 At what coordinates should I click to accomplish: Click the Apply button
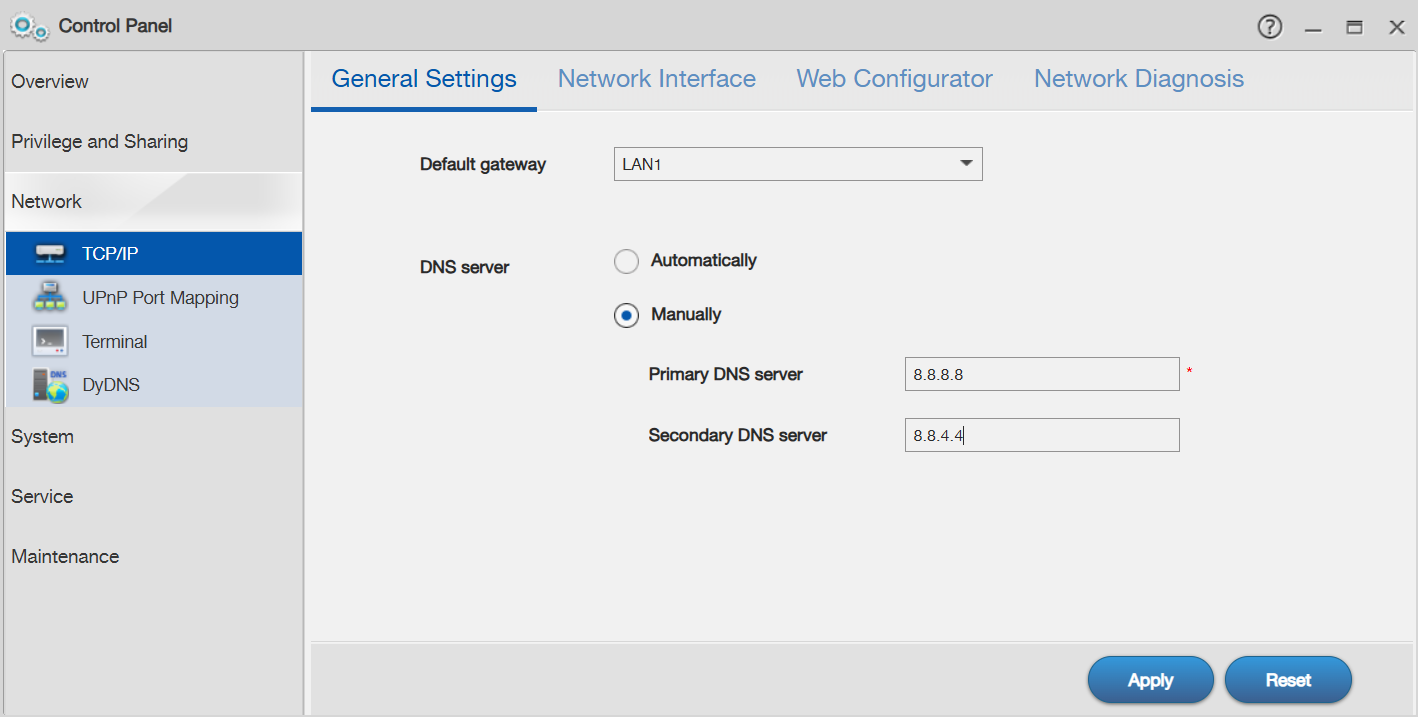[1151, 680]
